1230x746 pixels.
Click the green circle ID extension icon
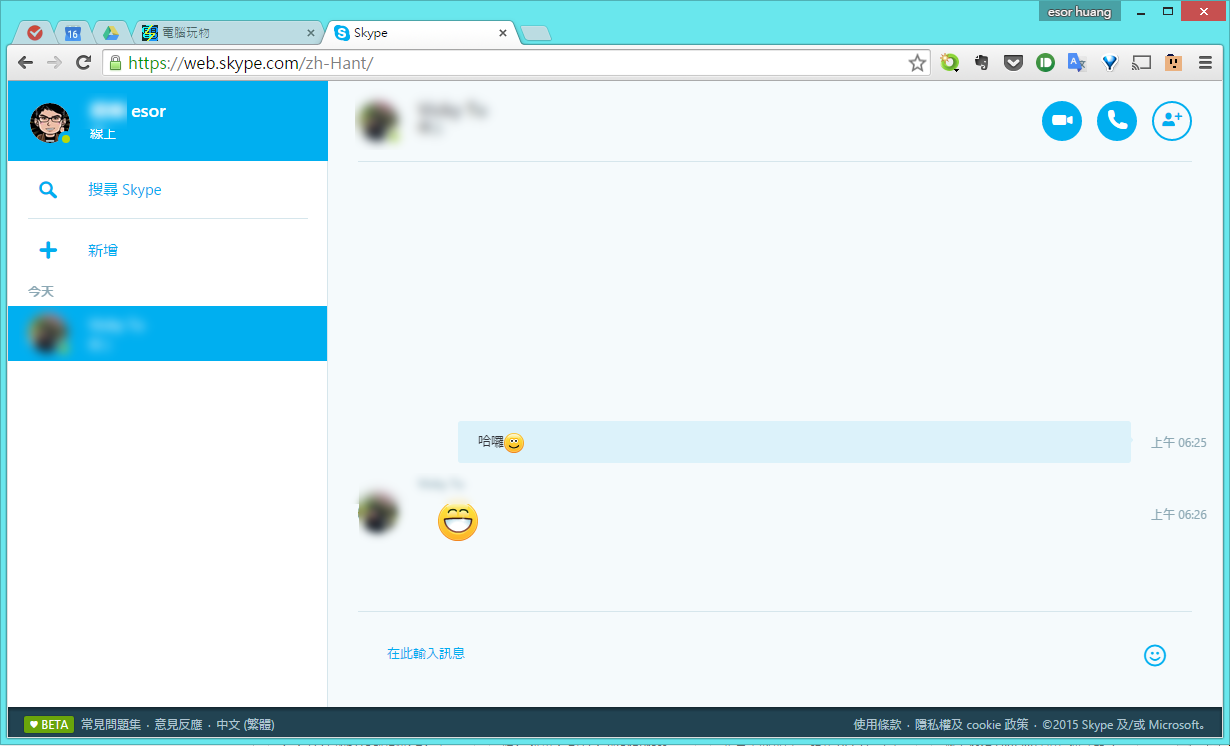coord(1045,62)
